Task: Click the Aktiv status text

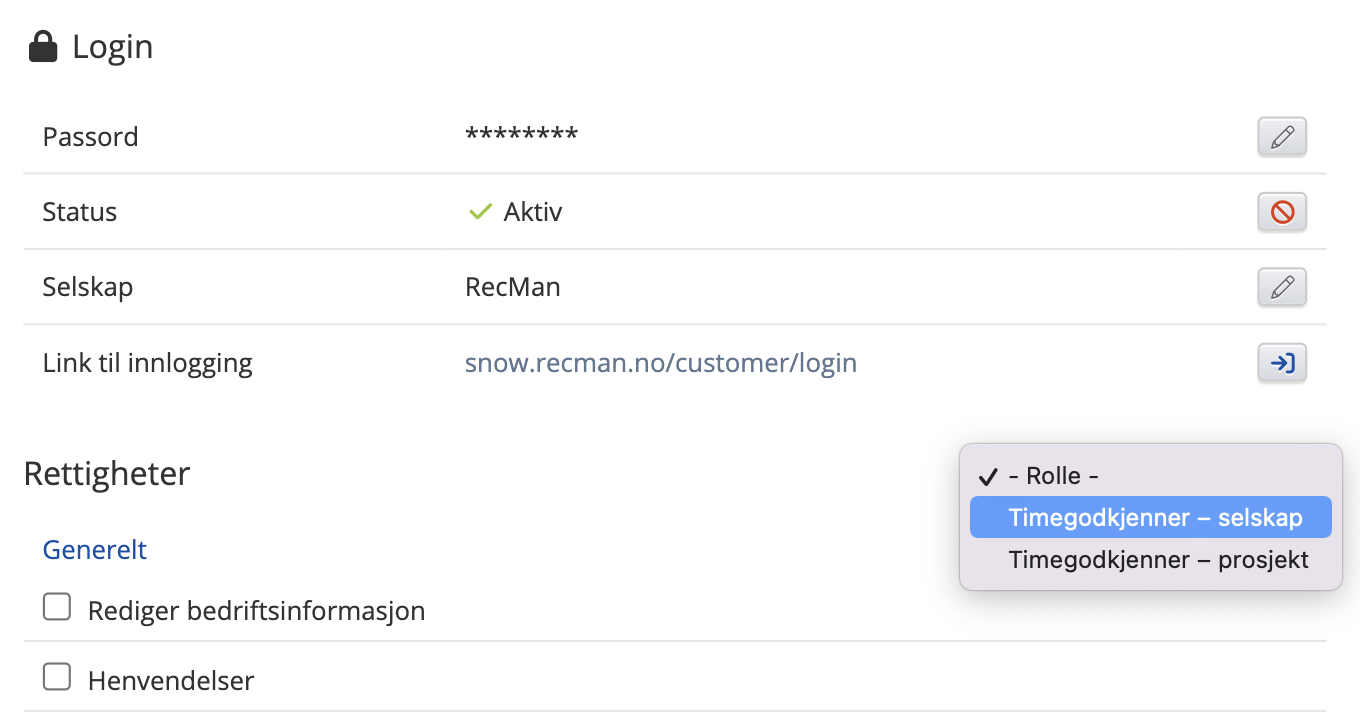Action: pos(533,212)
